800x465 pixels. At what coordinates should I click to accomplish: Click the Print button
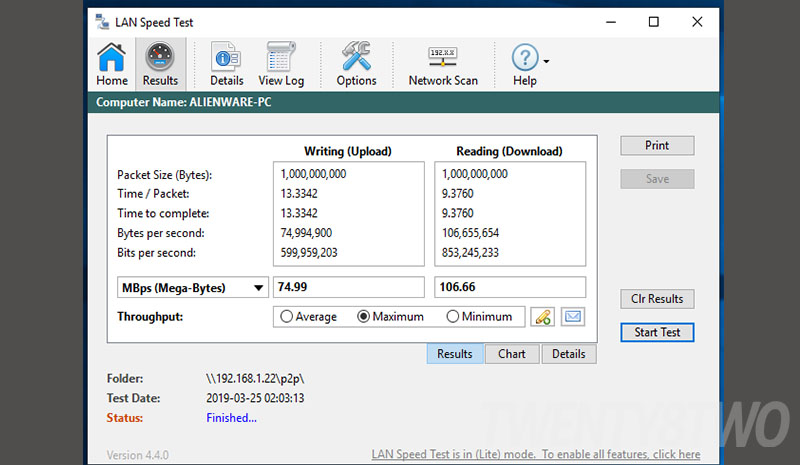657,145
